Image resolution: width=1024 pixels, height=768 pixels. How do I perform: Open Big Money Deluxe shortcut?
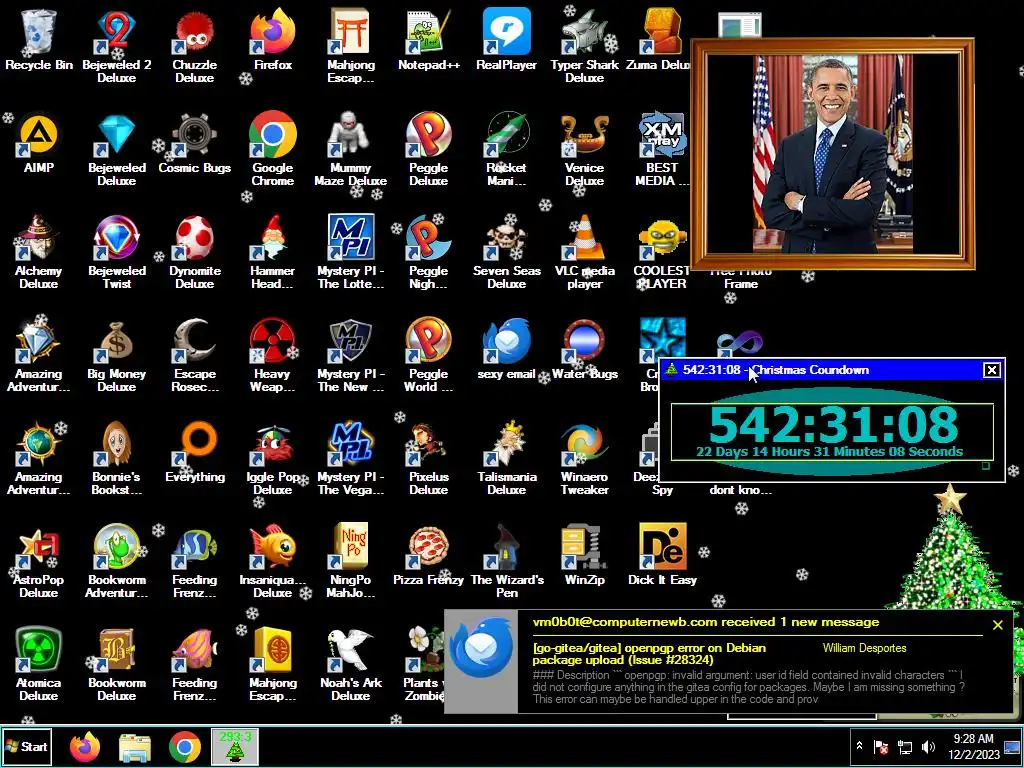point(116,355)
